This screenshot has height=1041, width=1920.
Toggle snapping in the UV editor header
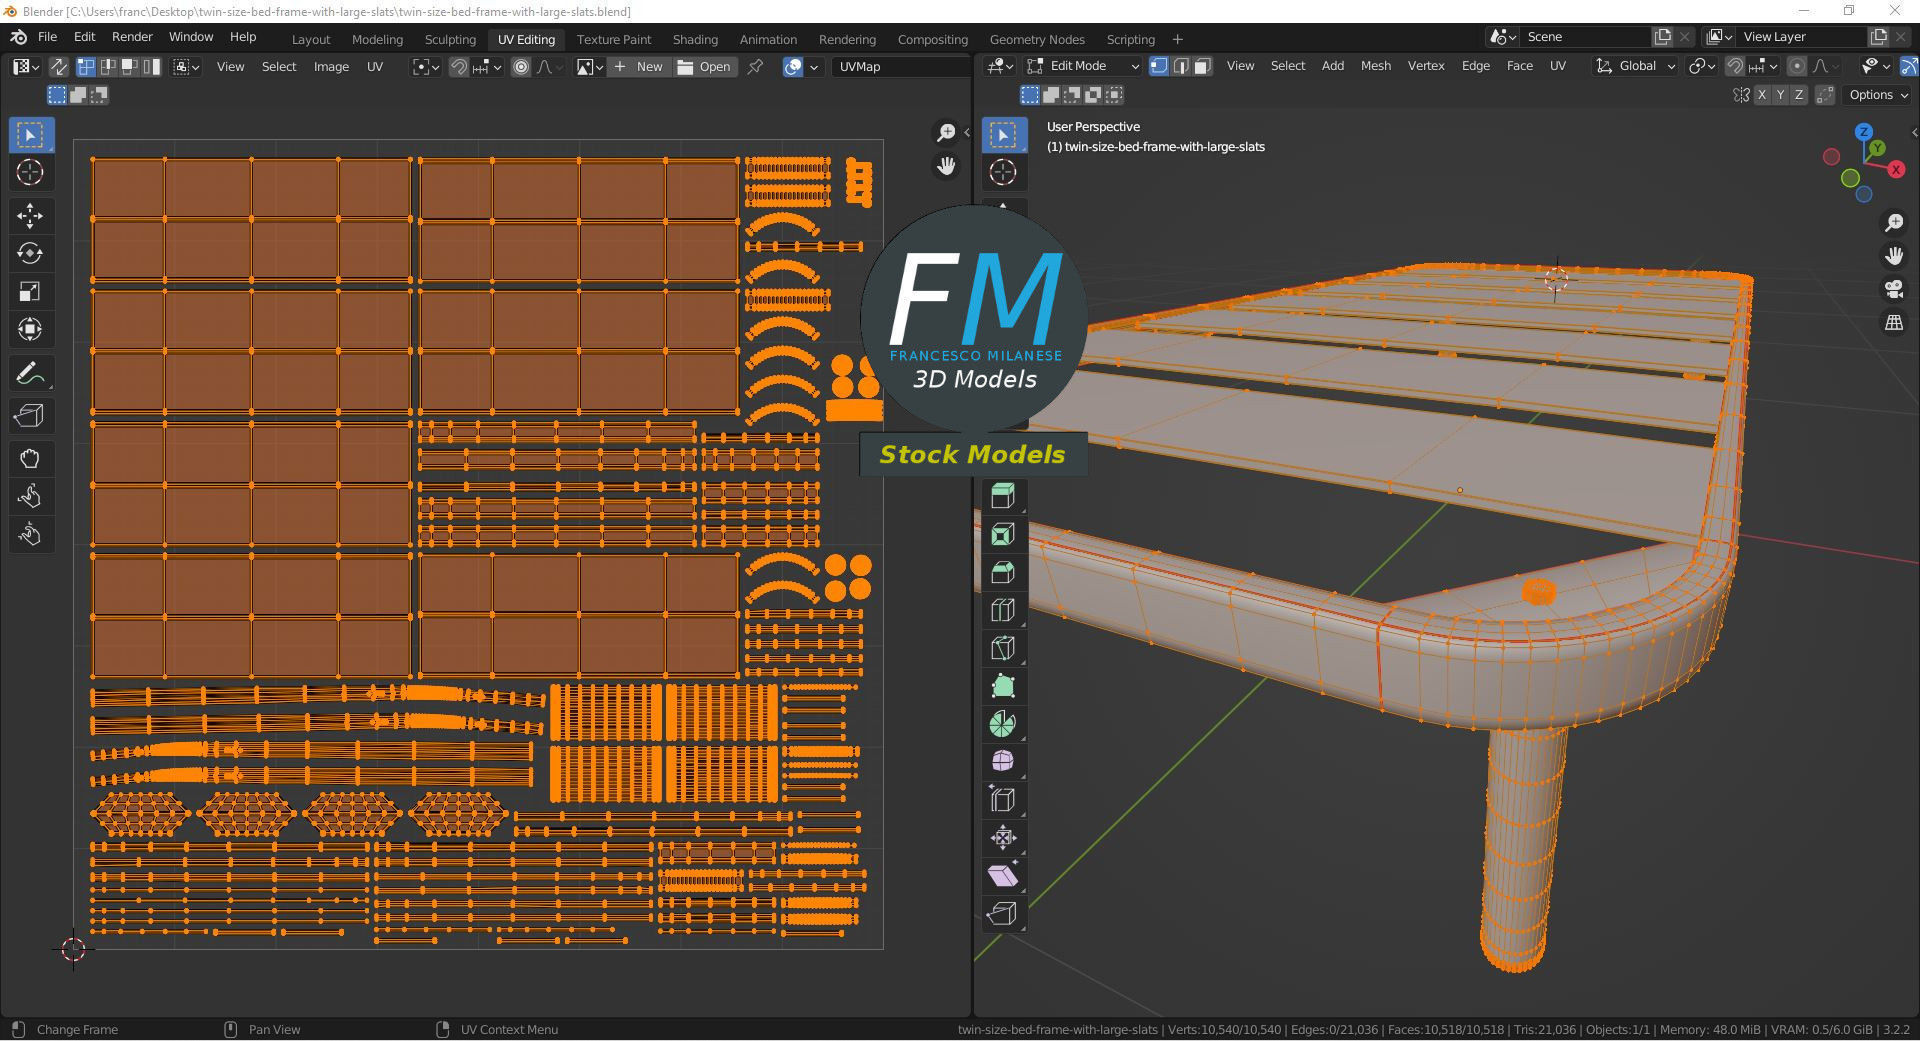(458, 67)
